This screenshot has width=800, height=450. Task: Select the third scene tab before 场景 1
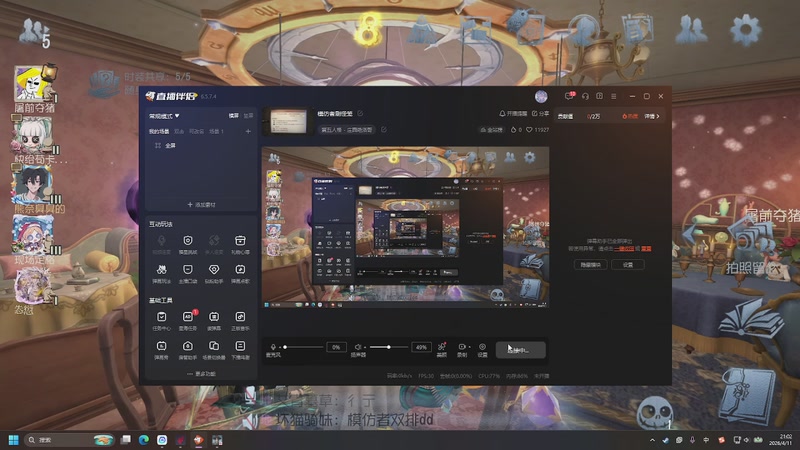tap(196, 132)
